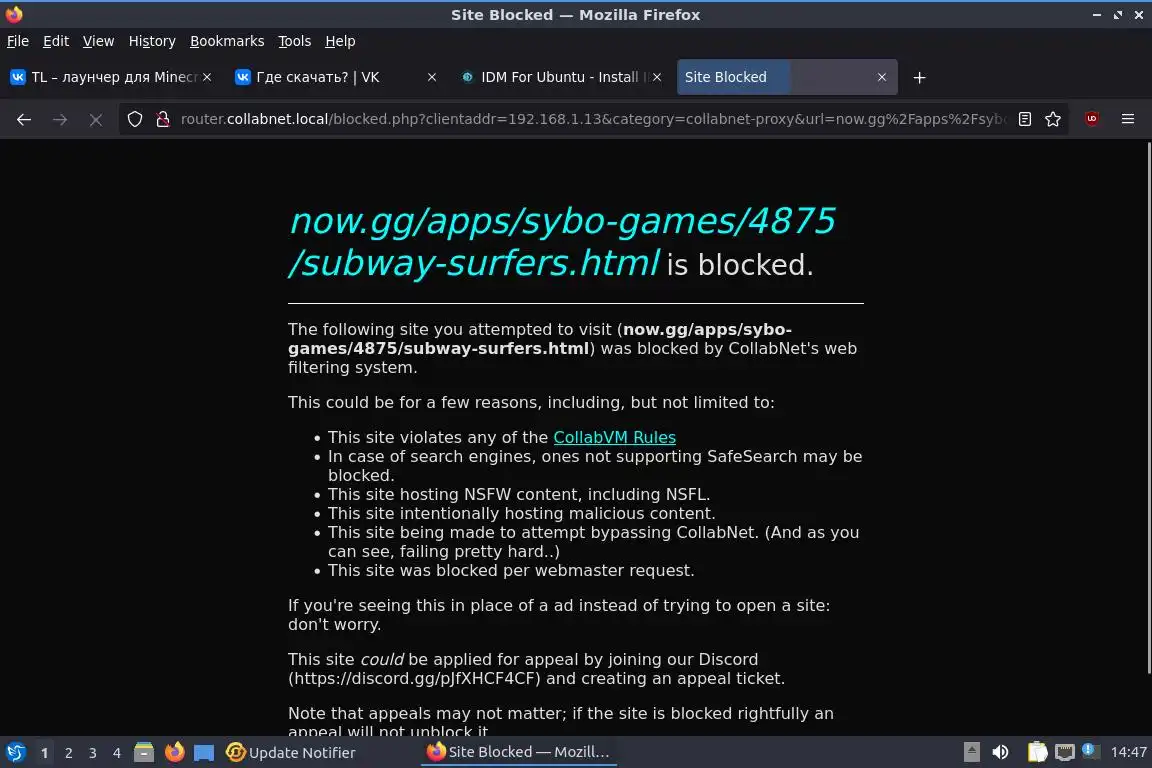Open the Firefox hamburger application menu
The width and height of the screenshot is (1152, 768).
click(x=1128, y=119)
